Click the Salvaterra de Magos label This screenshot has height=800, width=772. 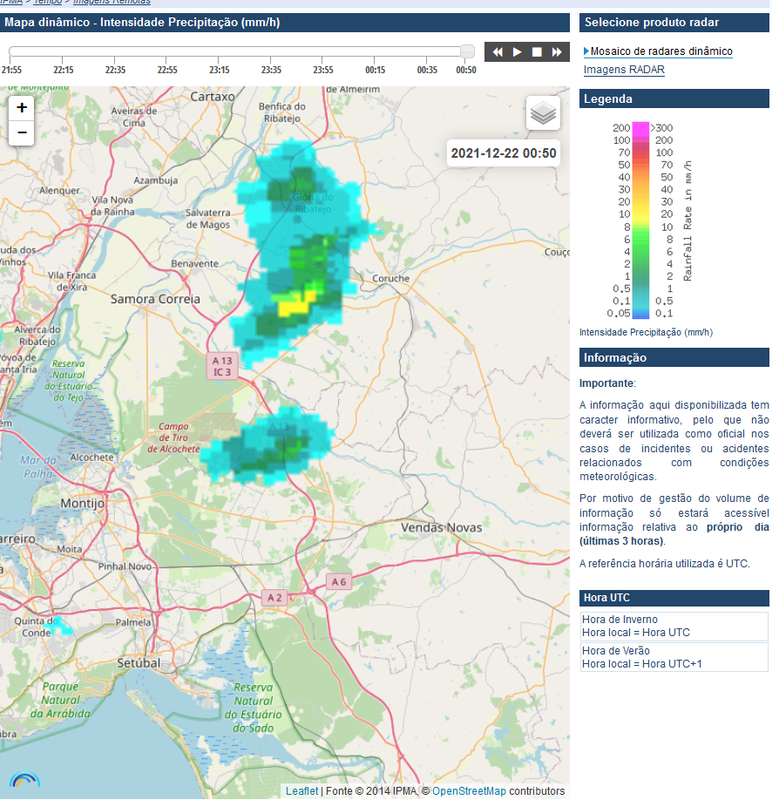pos(208,218)
